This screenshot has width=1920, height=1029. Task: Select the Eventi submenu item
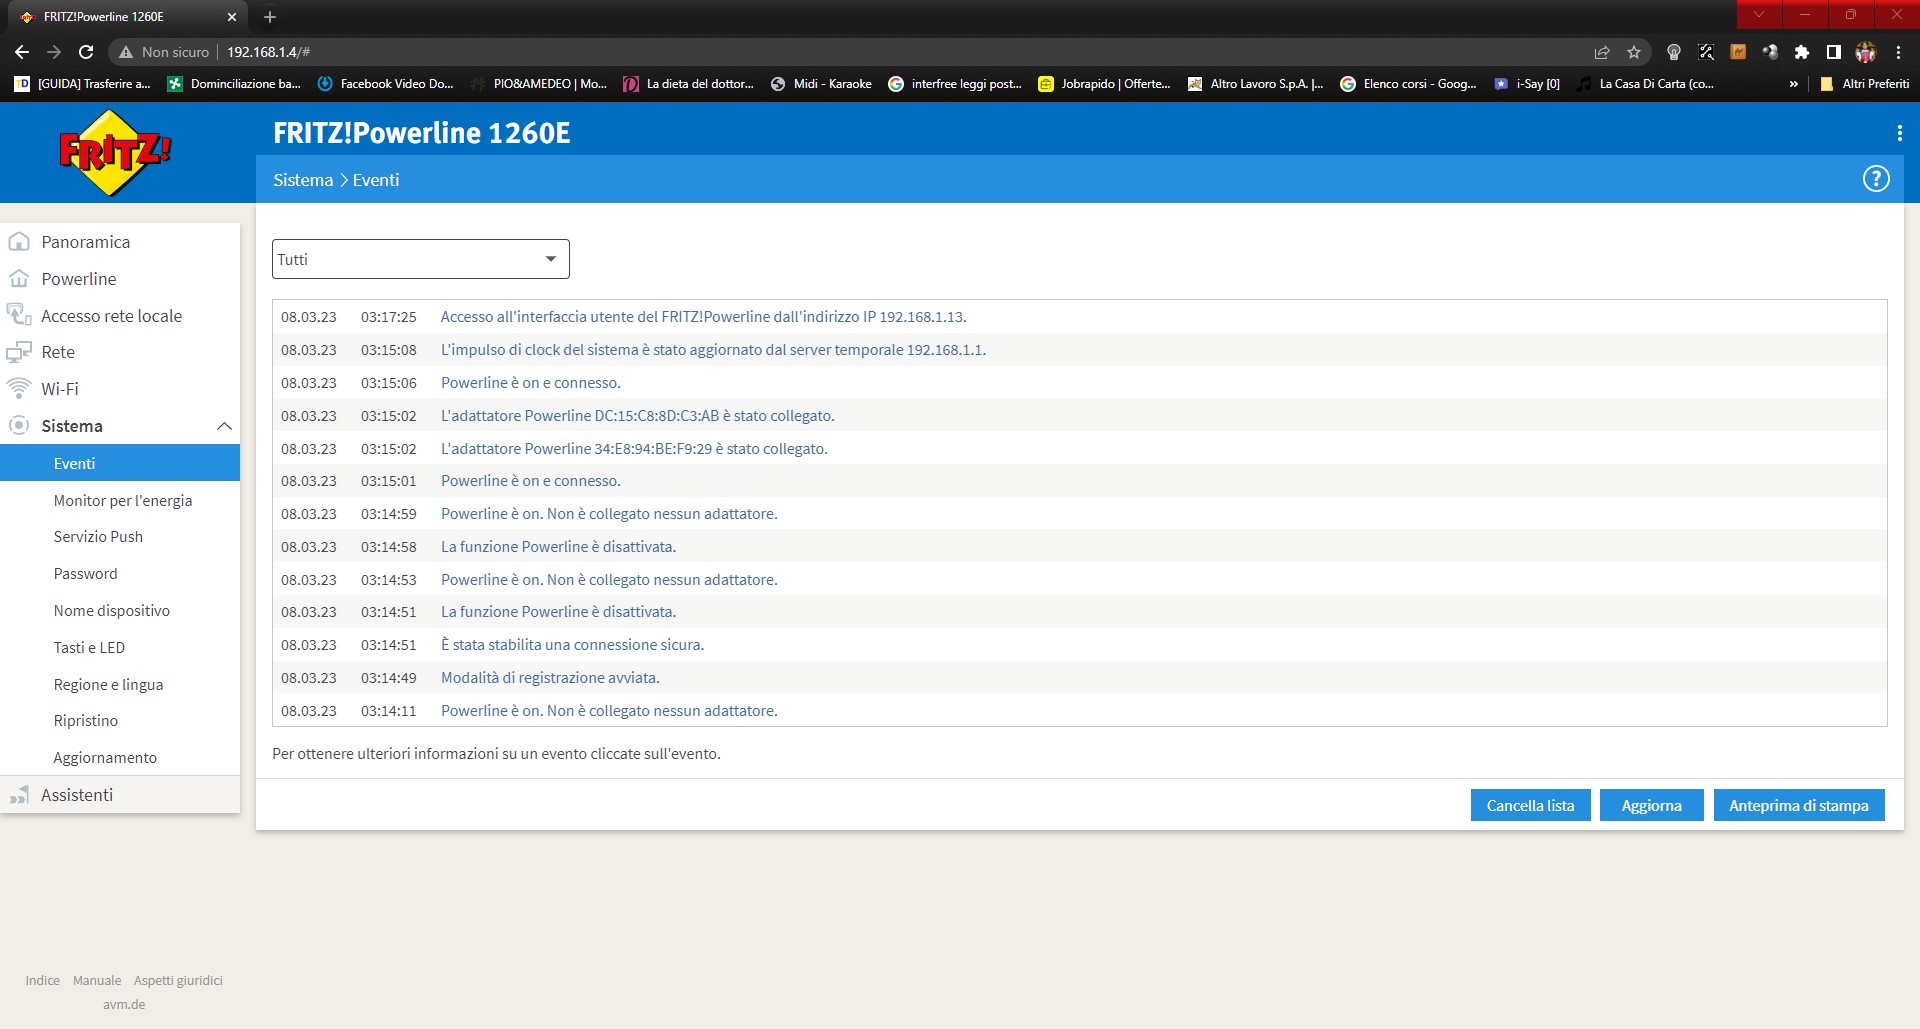coord(120,463)
